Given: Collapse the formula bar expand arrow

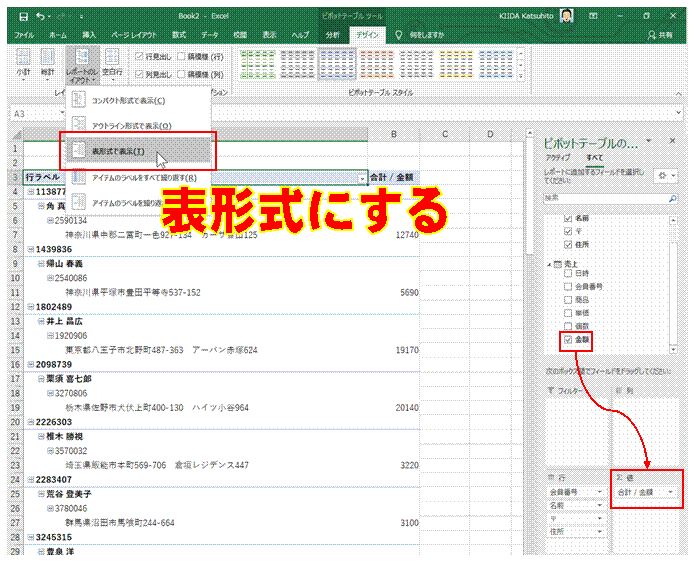Looking at the screenshot, I should tap(679, 113).
